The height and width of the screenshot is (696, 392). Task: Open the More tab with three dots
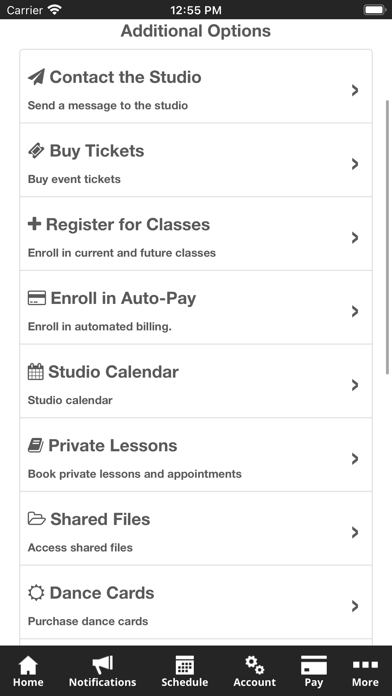click(x=365, y=671)
